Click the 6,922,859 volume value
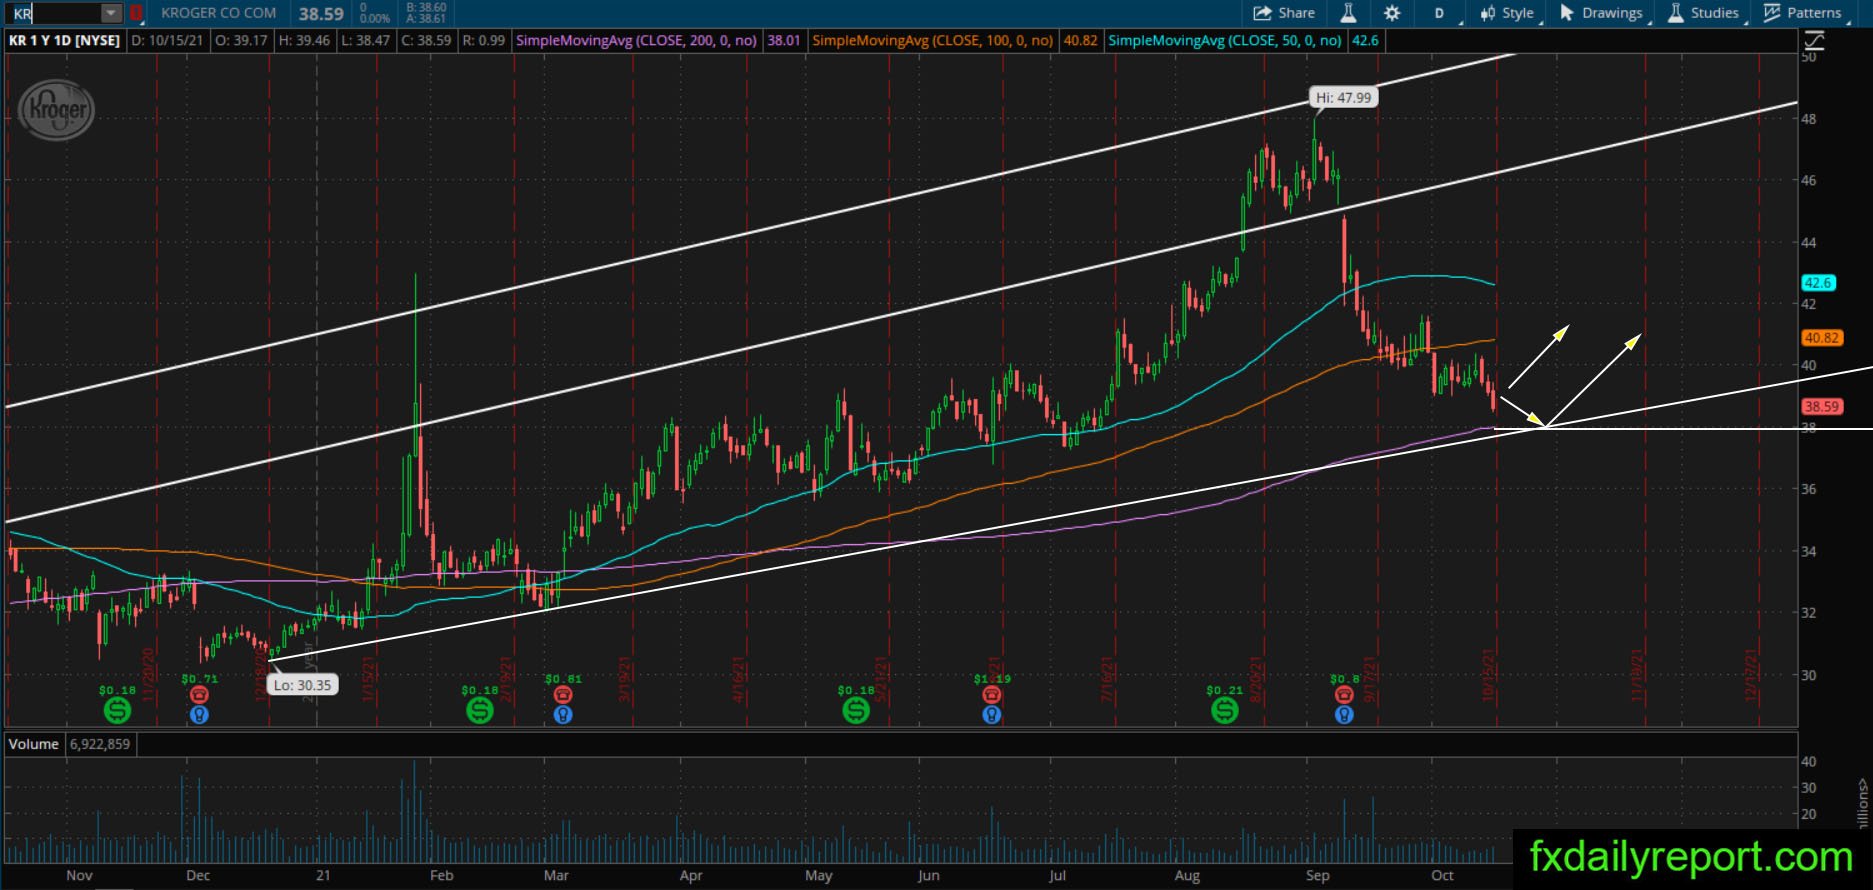 click(100, 744)
